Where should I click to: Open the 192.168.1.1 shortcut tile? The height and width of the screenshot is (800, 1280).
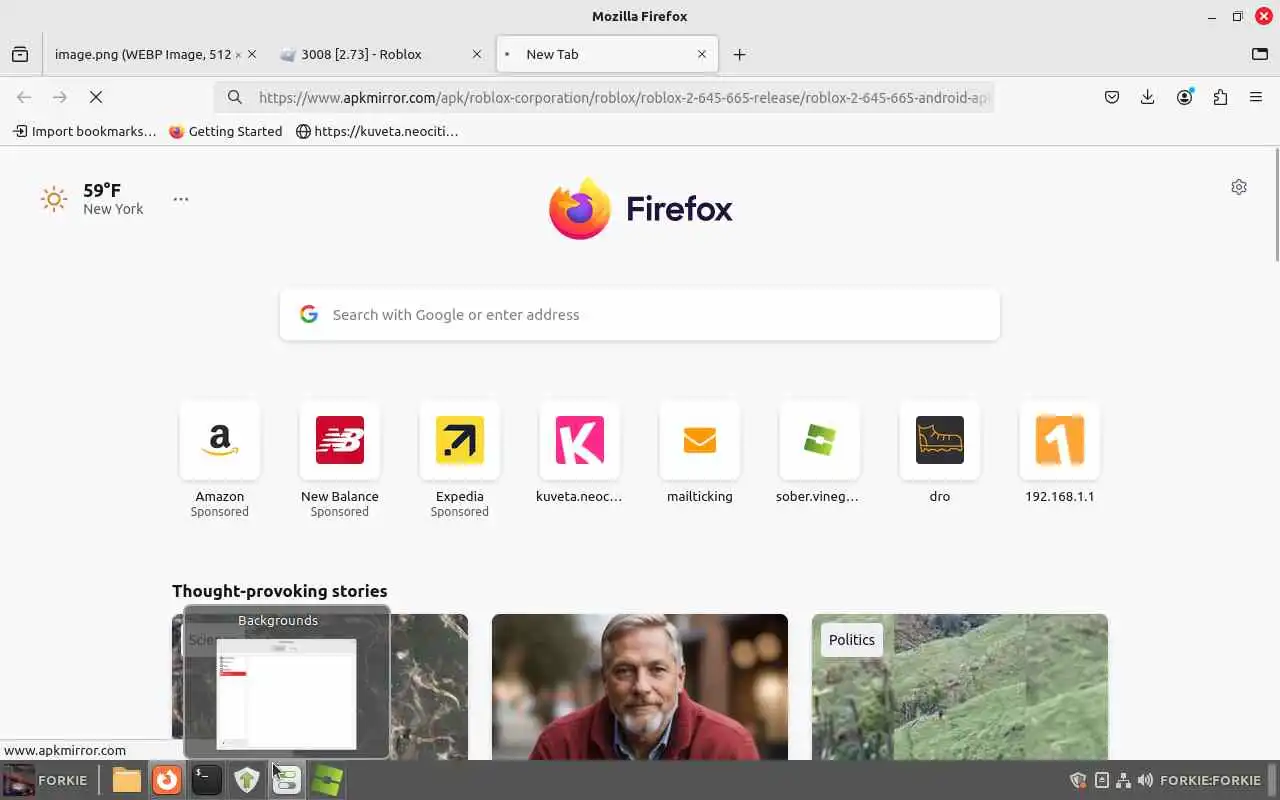coord(1060,452)
